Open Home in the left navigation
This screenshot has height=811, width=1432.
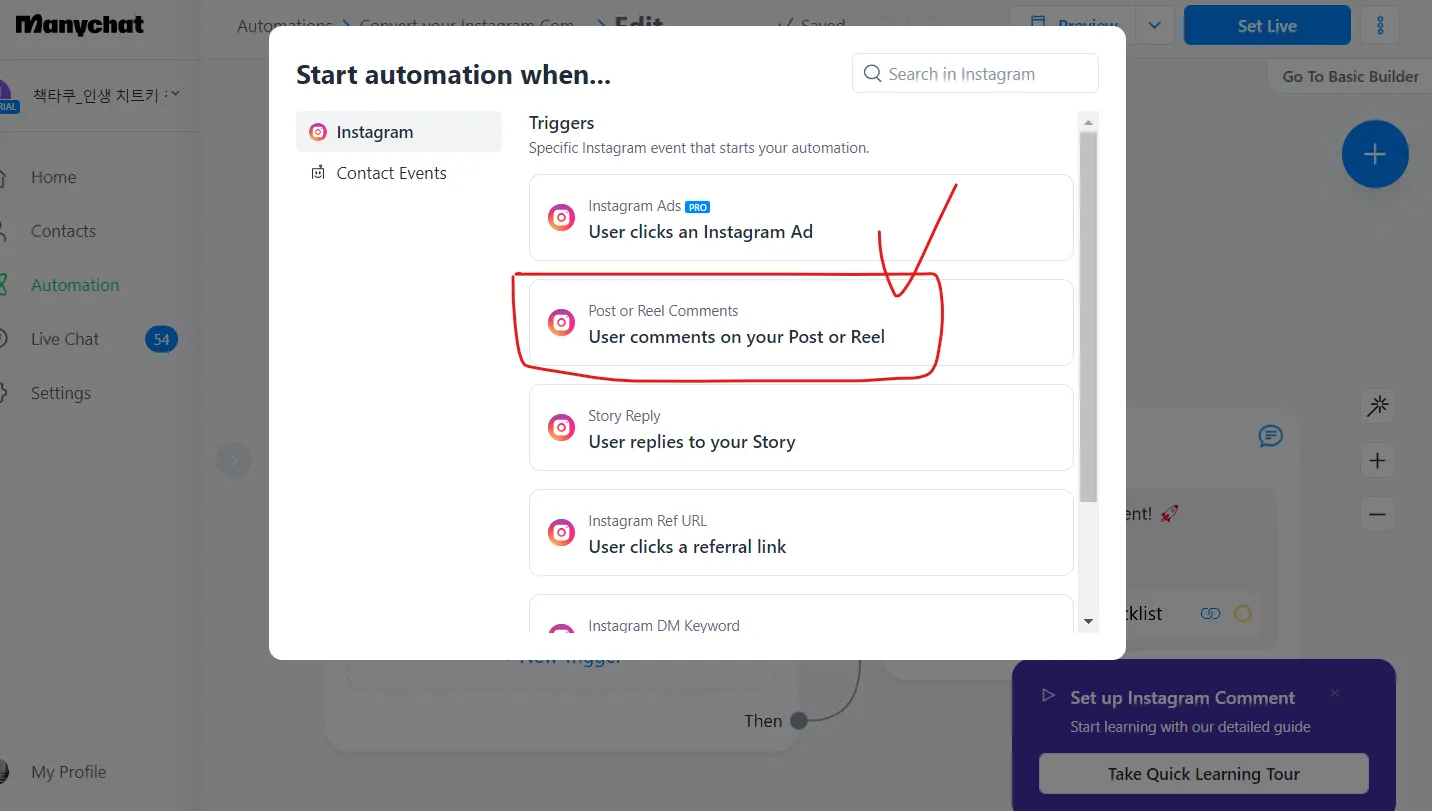pos(53,177)
